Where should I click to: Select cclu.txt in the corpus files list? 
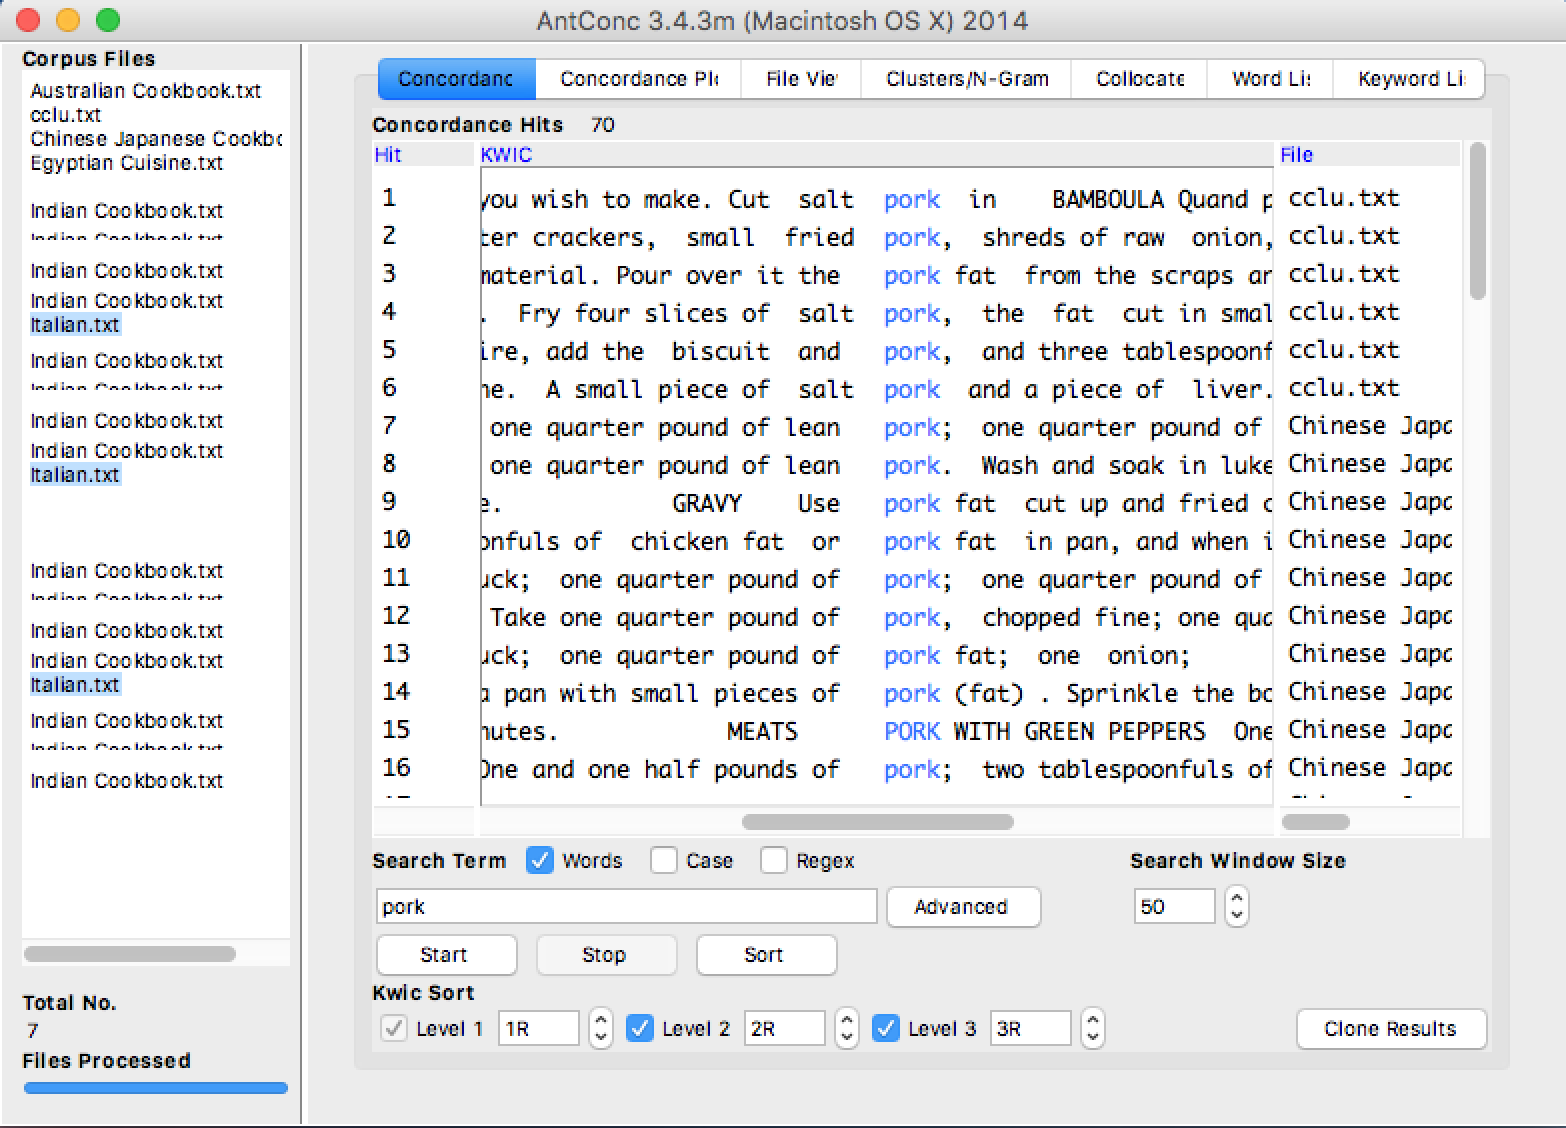tap(65, 115)
